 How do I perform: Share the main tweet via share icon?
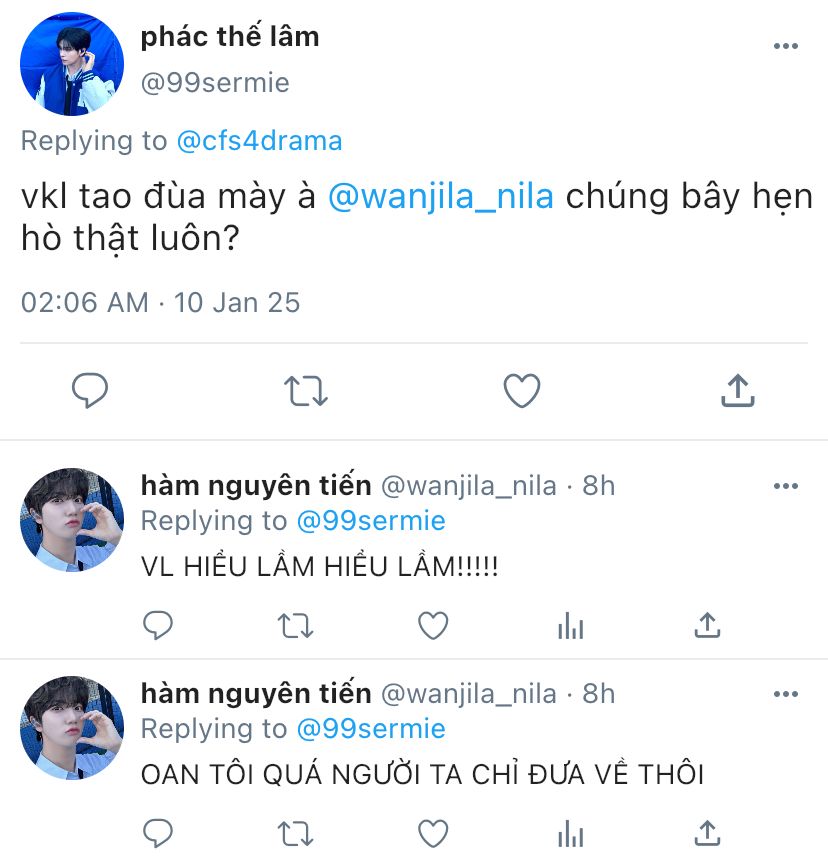point(738,390)
